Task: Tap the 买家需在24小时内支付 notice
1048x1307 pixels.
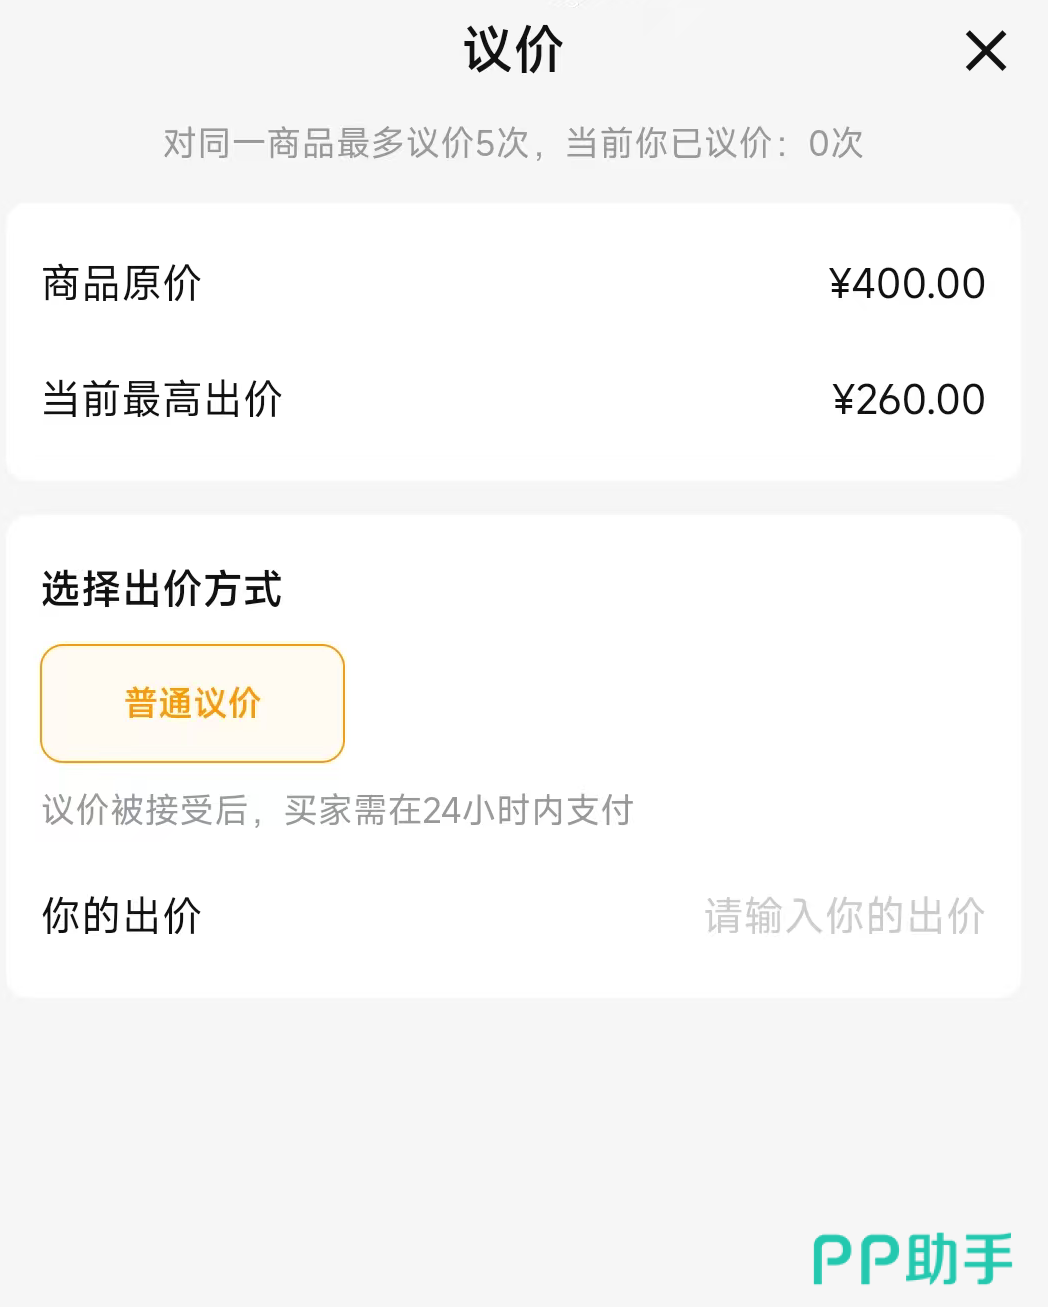Action: point(459,810)
